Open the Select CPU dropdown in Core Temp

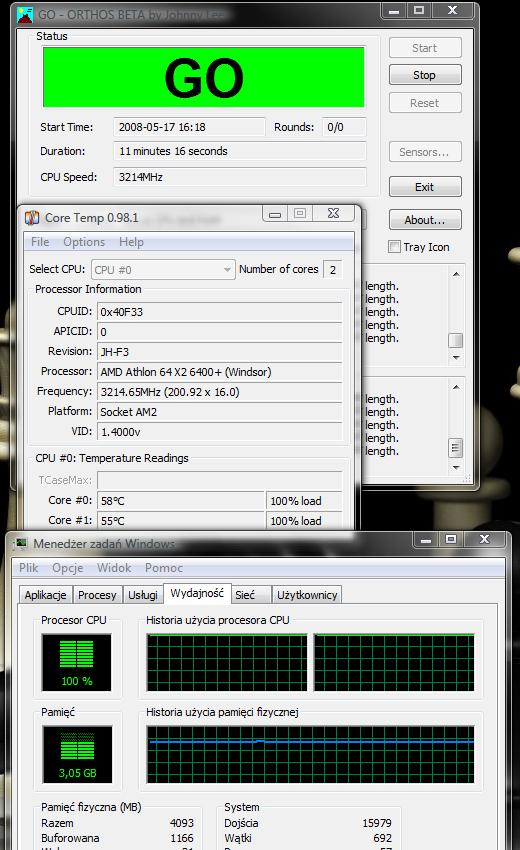click(163, 269)
